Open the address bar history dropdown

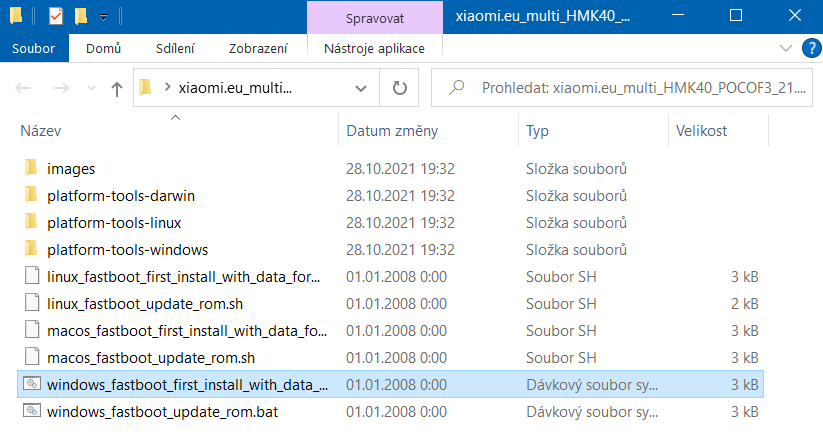[361, 88]
